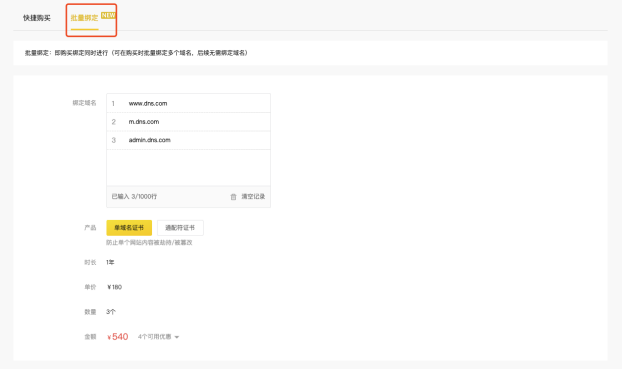Click the ¥540 total amount
This screenshot has height=369, width=622.
(x=117, y=337)
